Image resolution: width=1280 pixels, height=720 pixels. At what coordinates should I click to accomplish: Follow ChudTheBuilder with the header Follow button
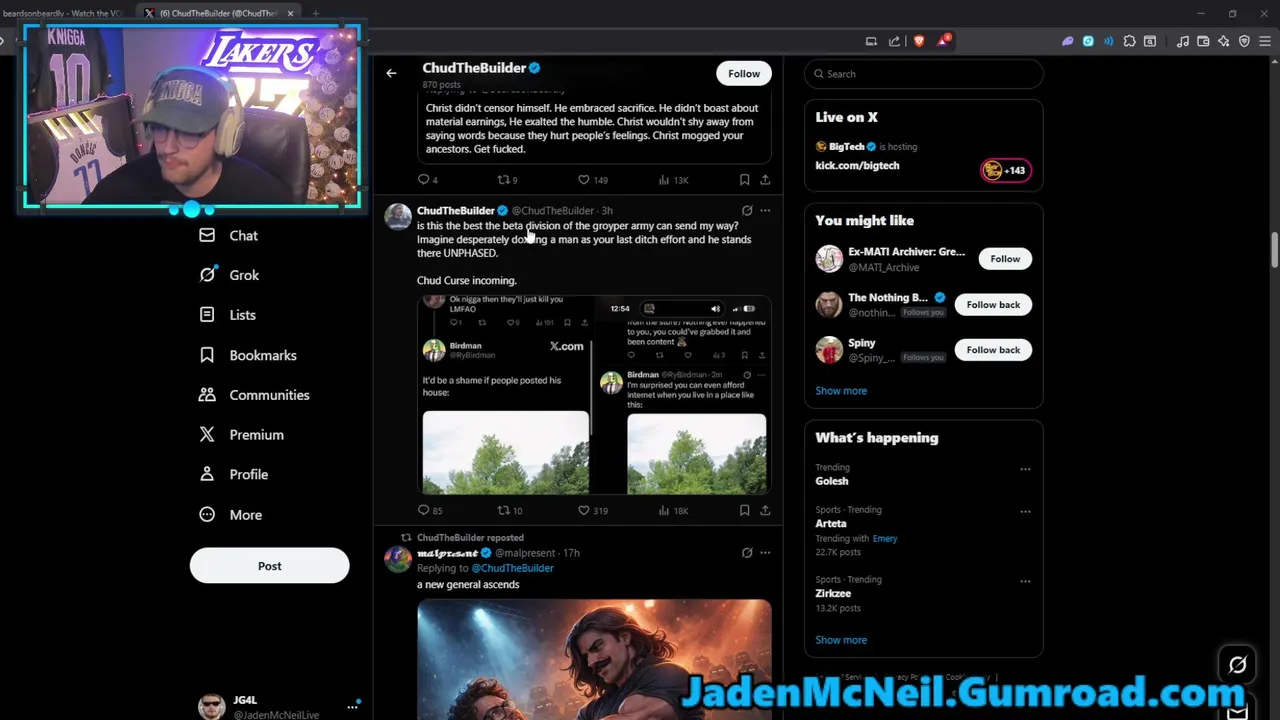[744, 73]
